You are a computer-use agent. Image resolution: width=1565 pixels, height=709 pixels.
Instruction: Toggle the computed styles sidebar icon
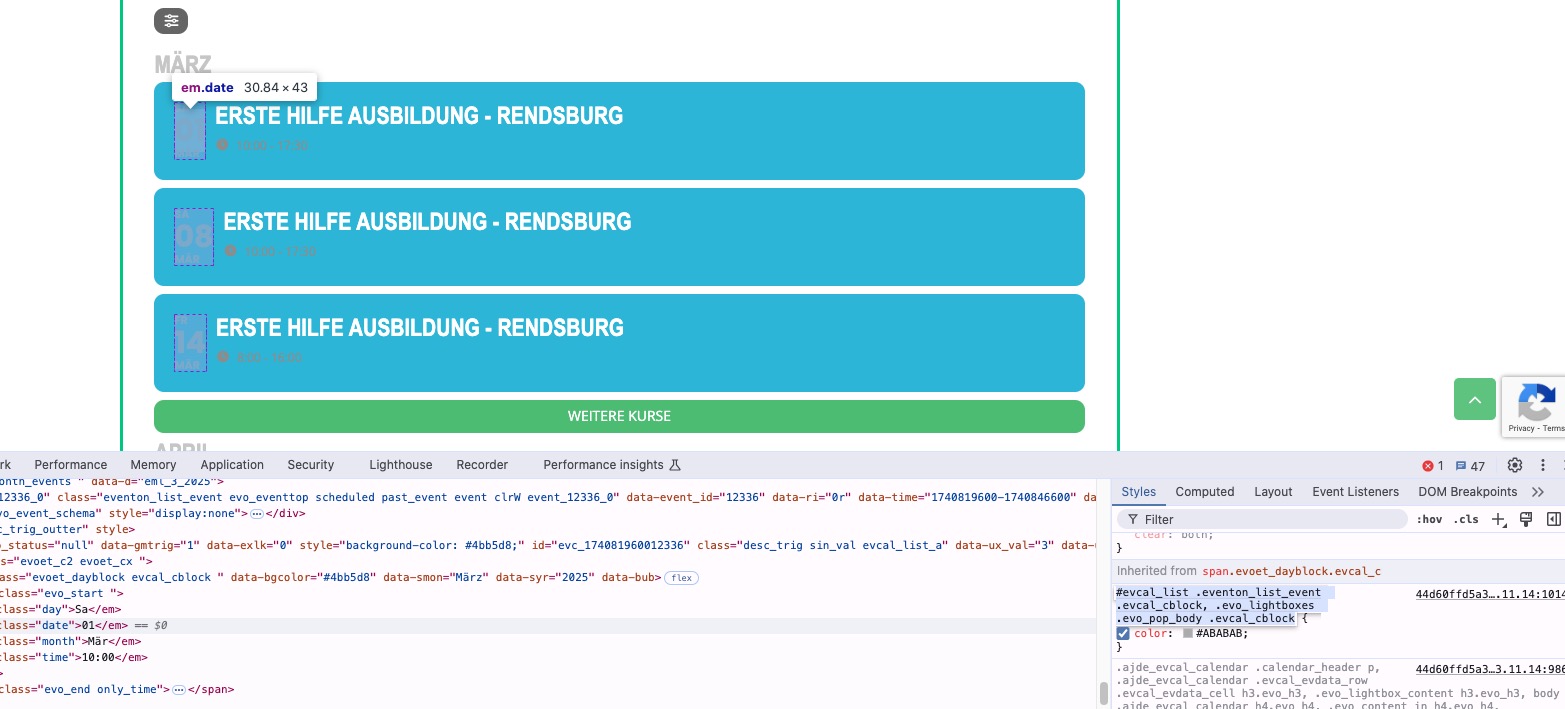pos(1553,519)
